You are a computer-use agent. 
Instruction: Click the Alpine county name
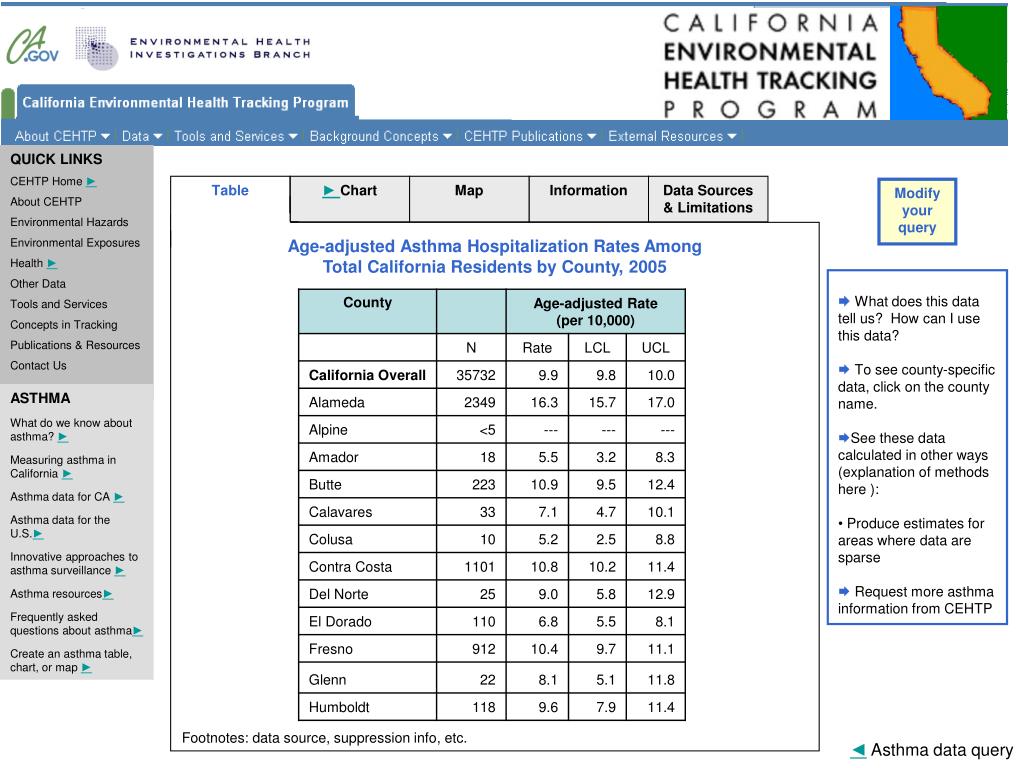point(328,430)
